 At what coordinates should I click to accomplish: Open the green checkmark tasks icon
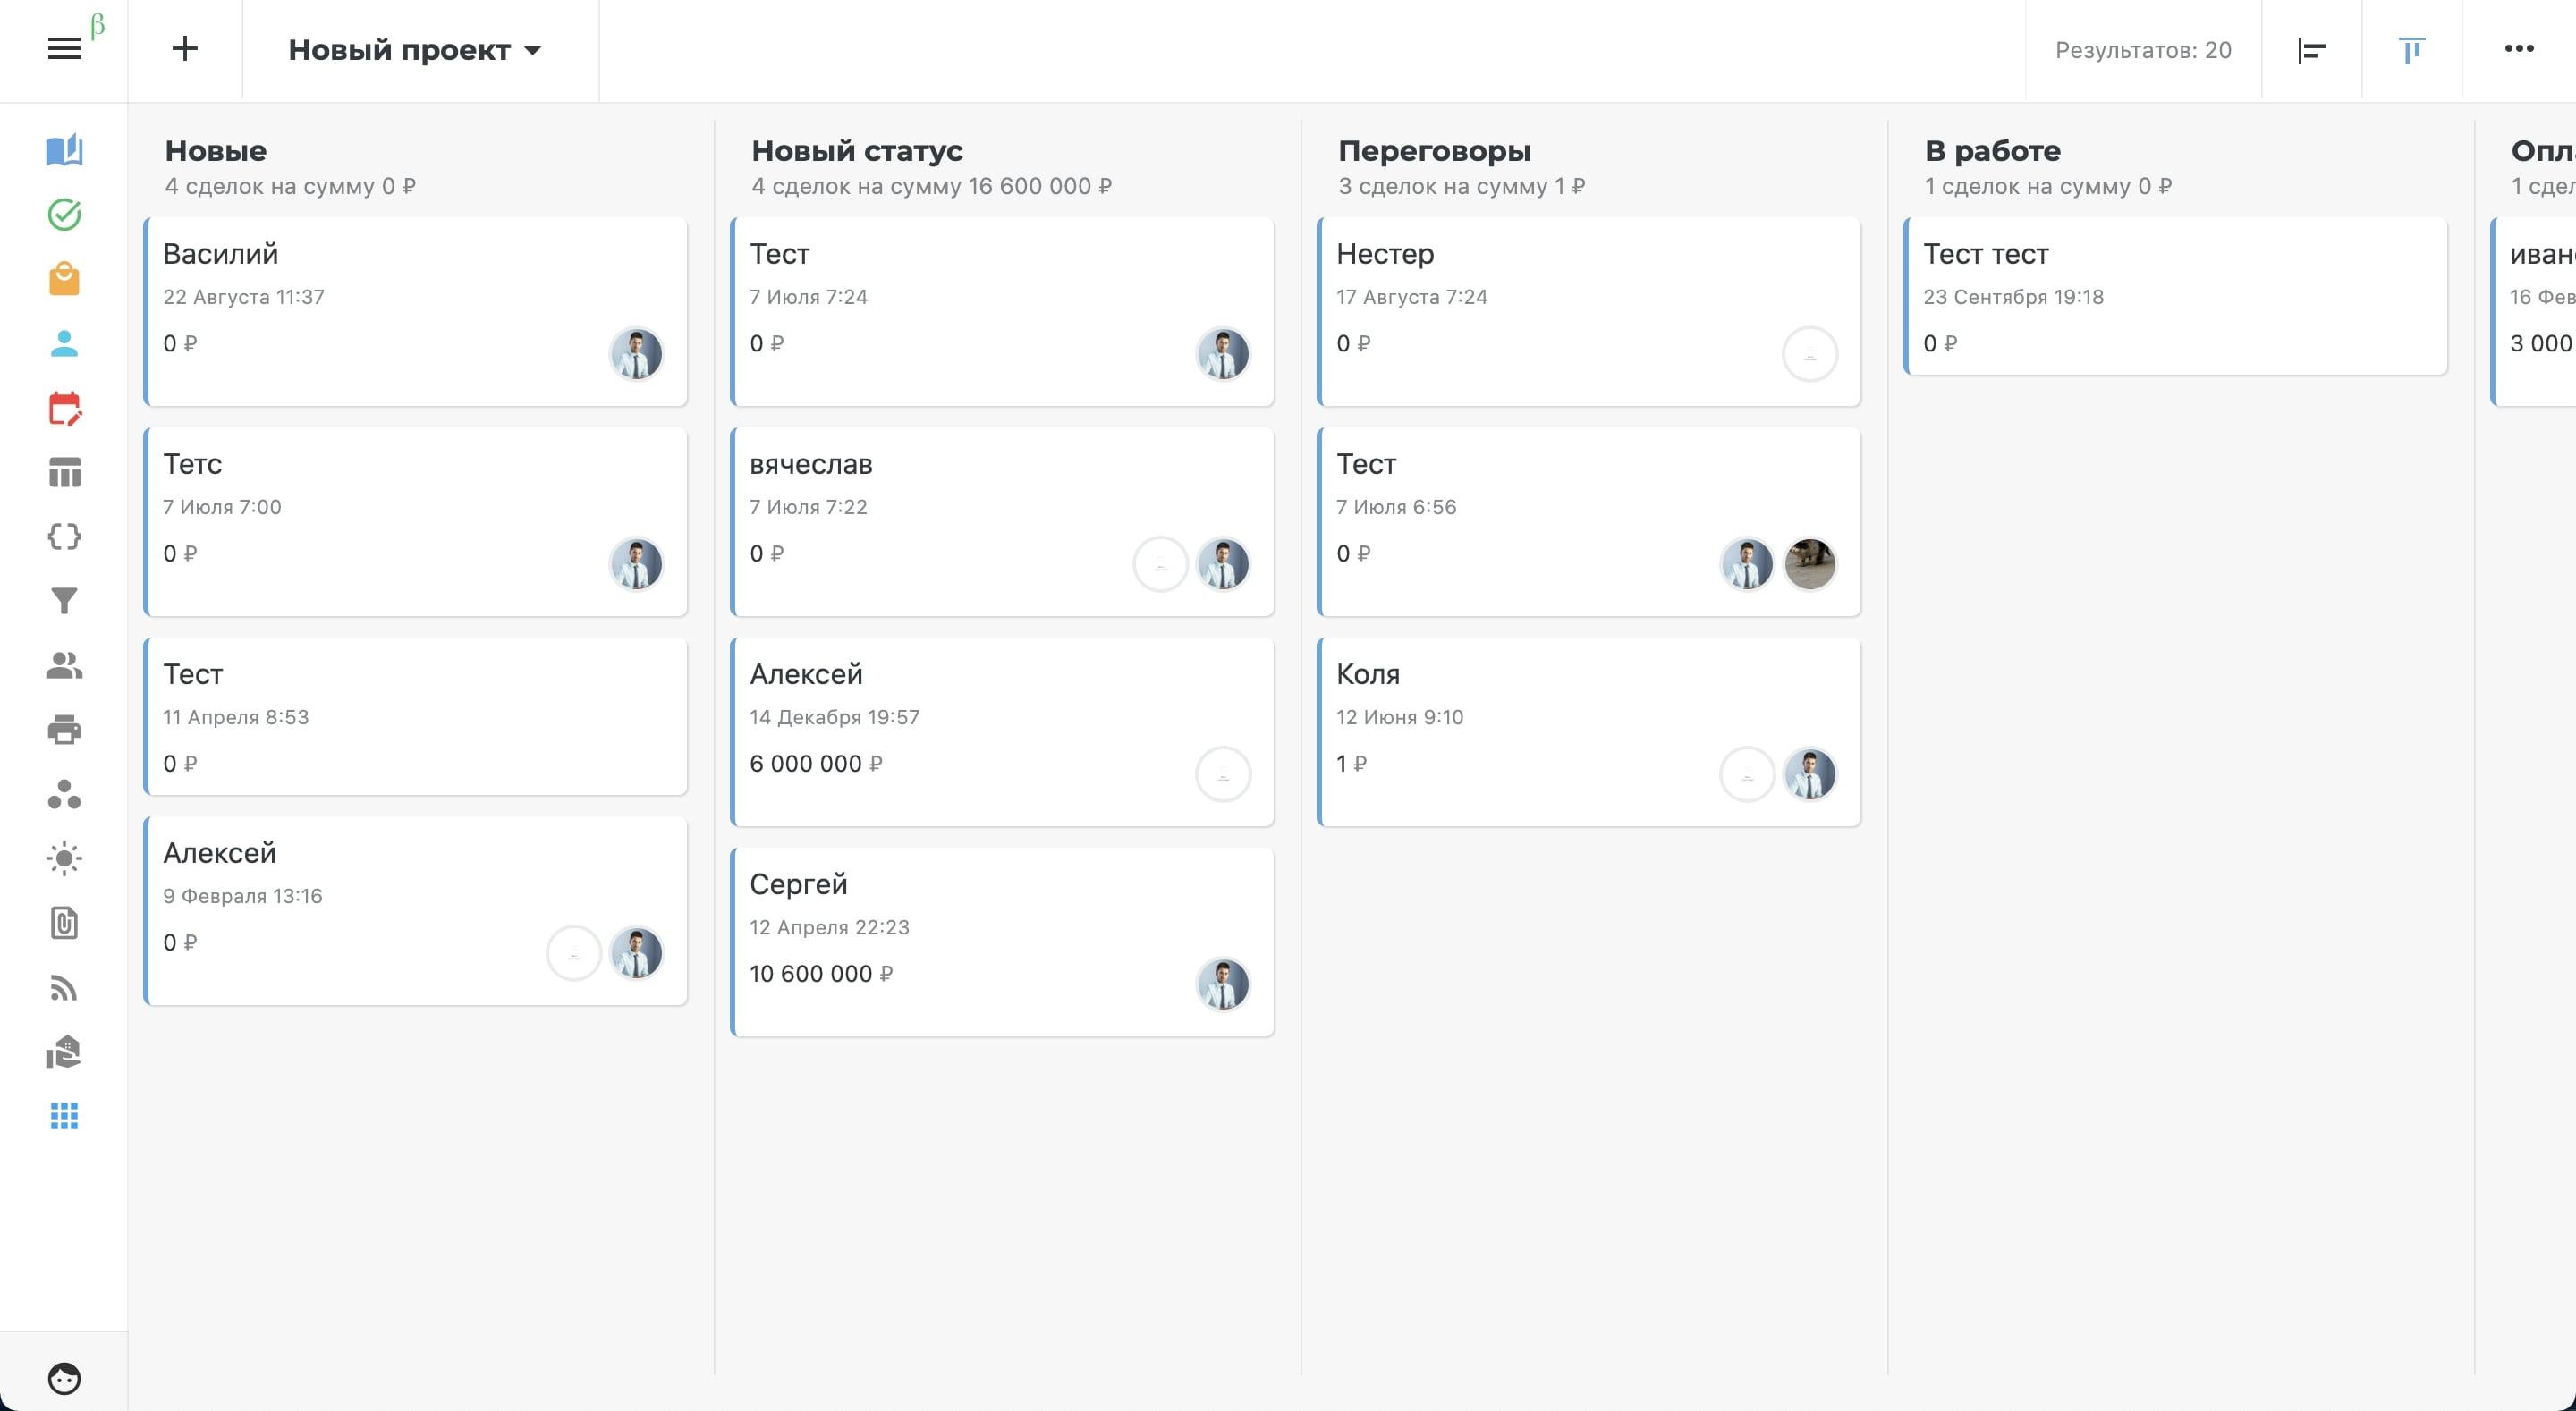pyautogui.click(x=64, y=214)
